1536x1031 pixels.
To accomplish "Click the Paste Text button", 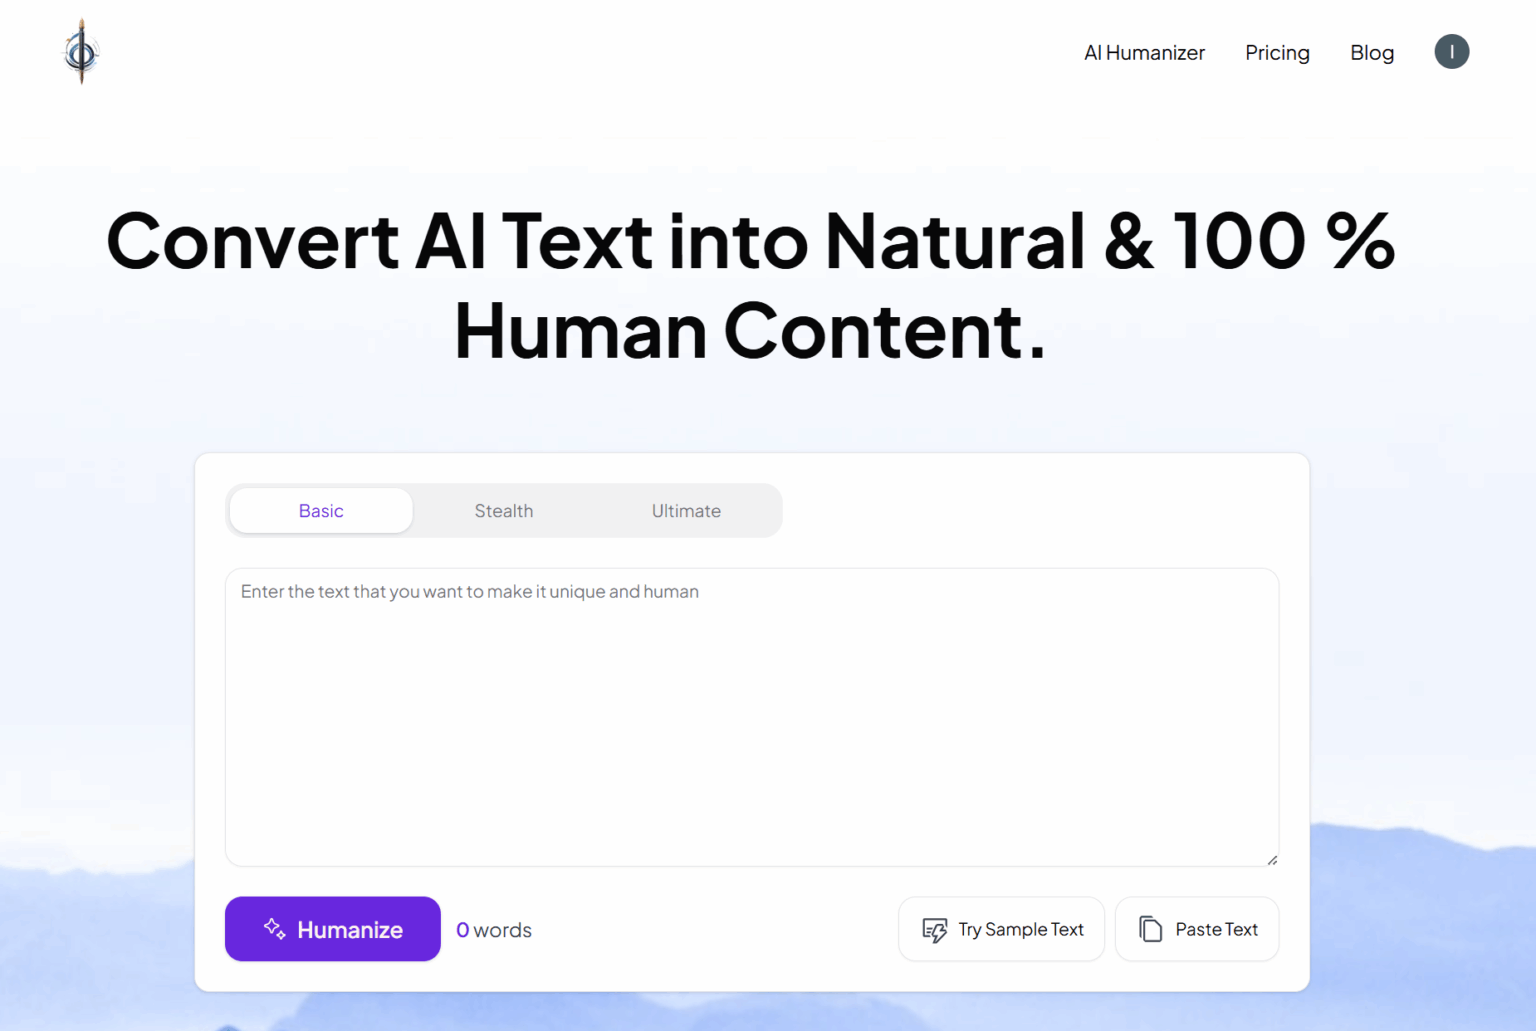I will (1197, 929).
